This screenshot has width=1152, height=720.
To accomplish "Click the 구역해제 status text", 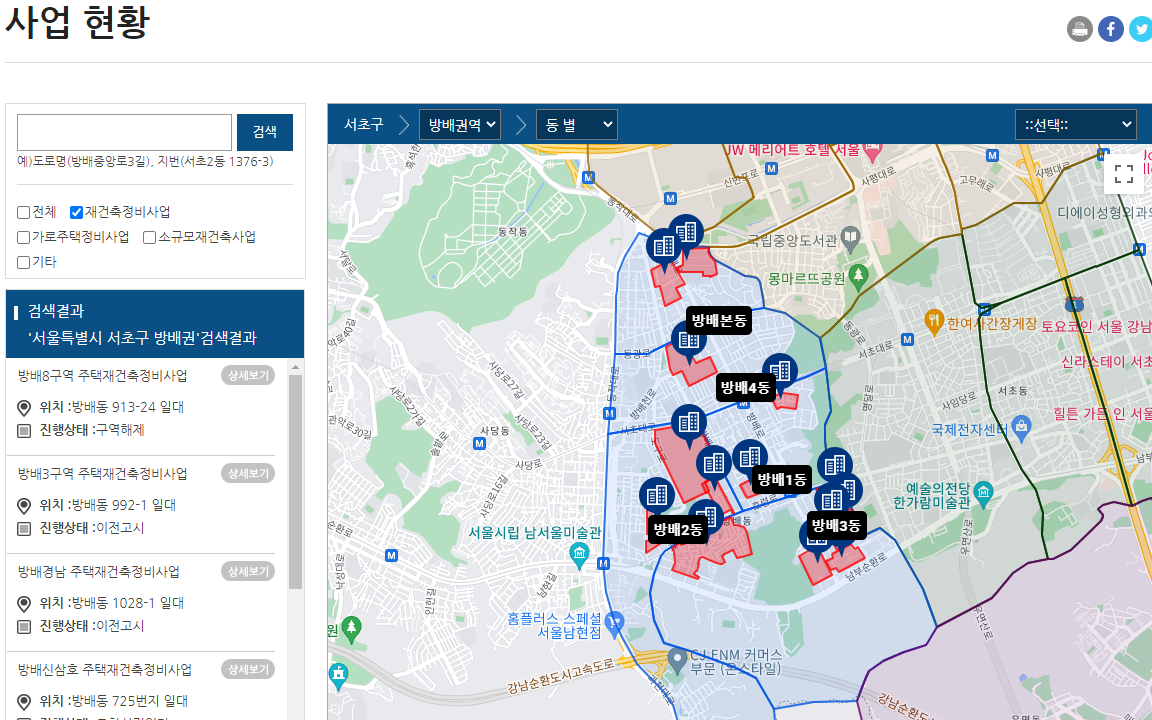I will click(120, 430).
